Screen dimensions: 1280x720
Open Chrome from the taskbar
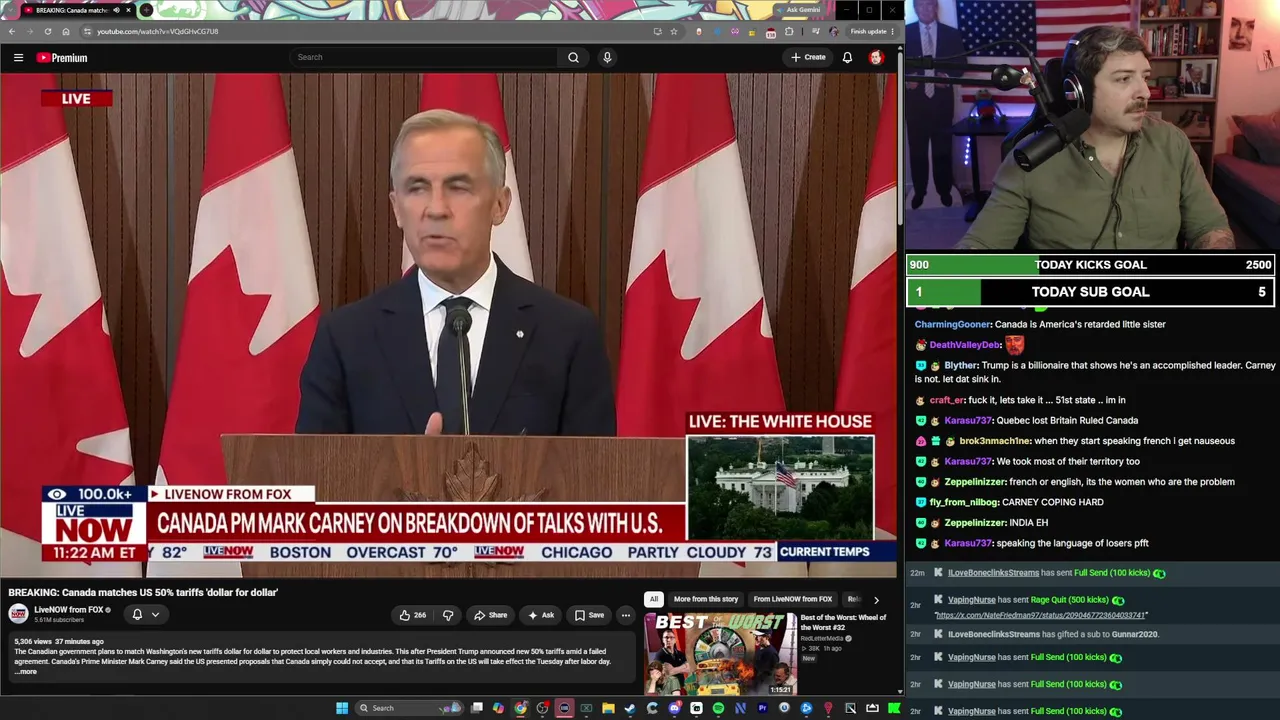point(520,708)
